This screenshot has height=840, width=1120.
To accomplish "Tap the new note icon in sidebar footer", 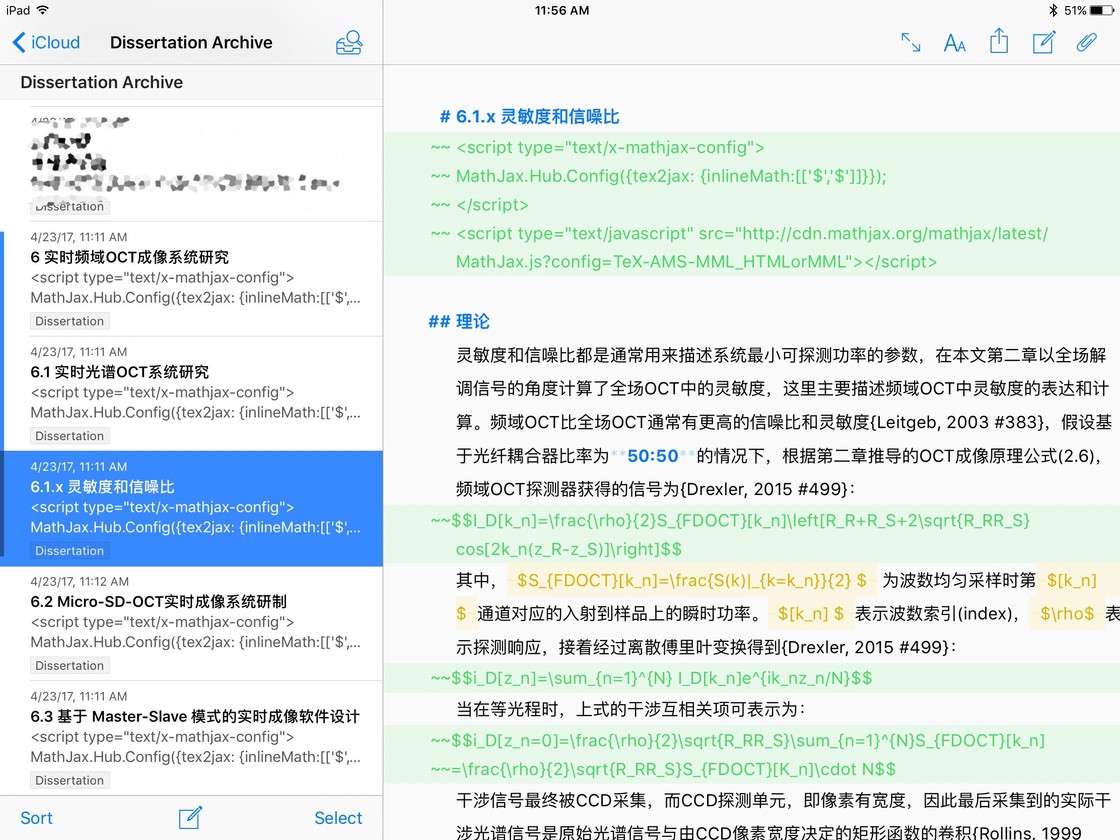I will point(190,817).
